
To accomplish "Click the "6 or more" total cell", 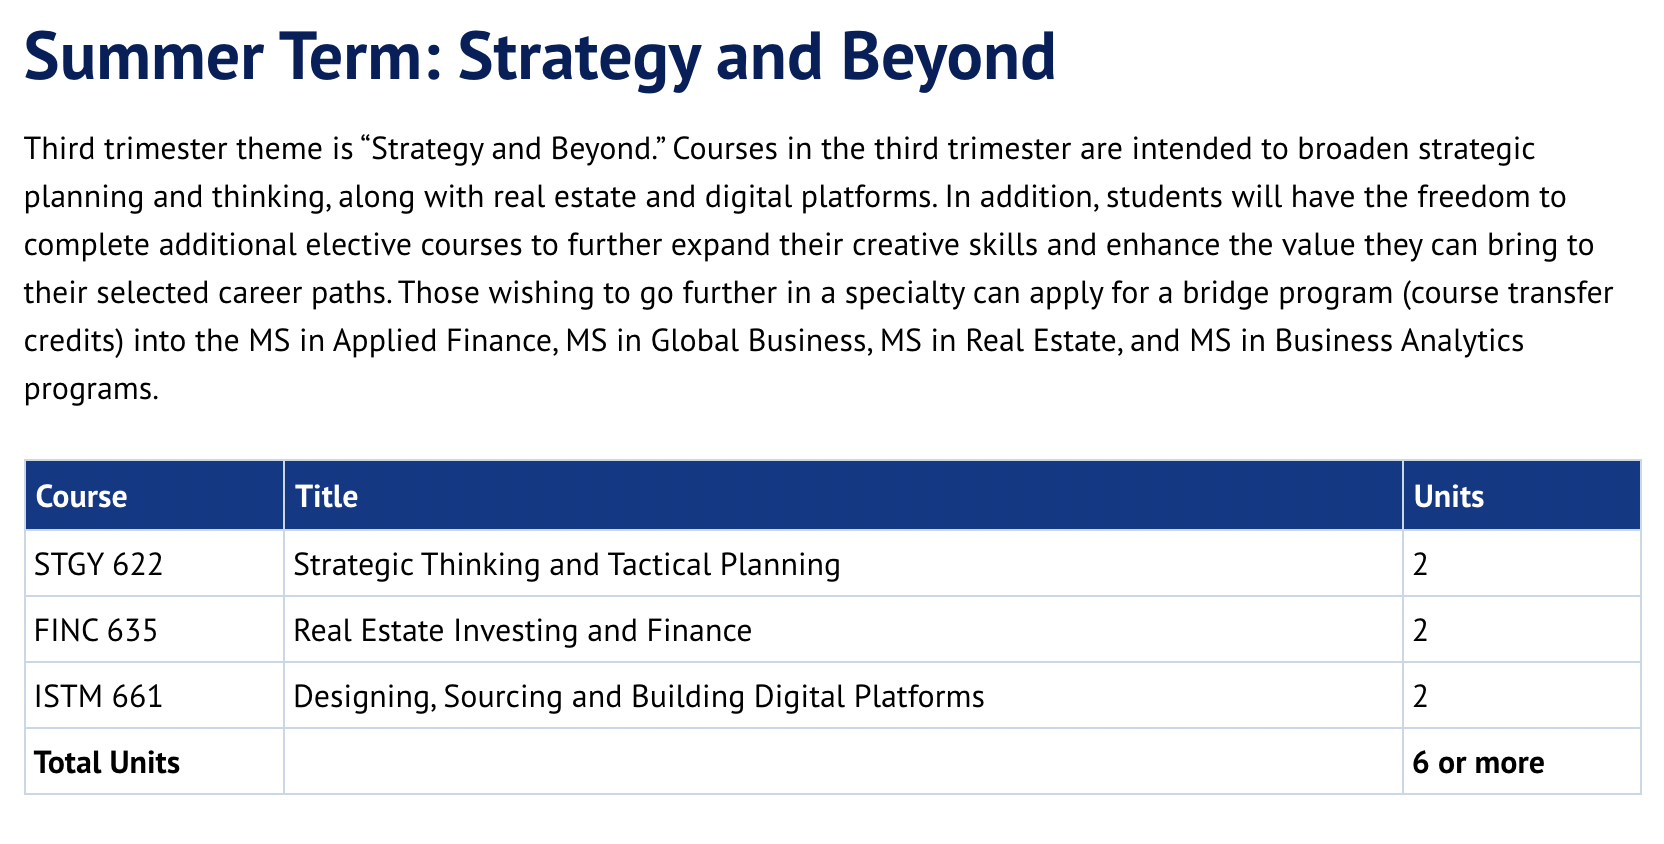I will pyautogui.click(x=1478, y=762).
